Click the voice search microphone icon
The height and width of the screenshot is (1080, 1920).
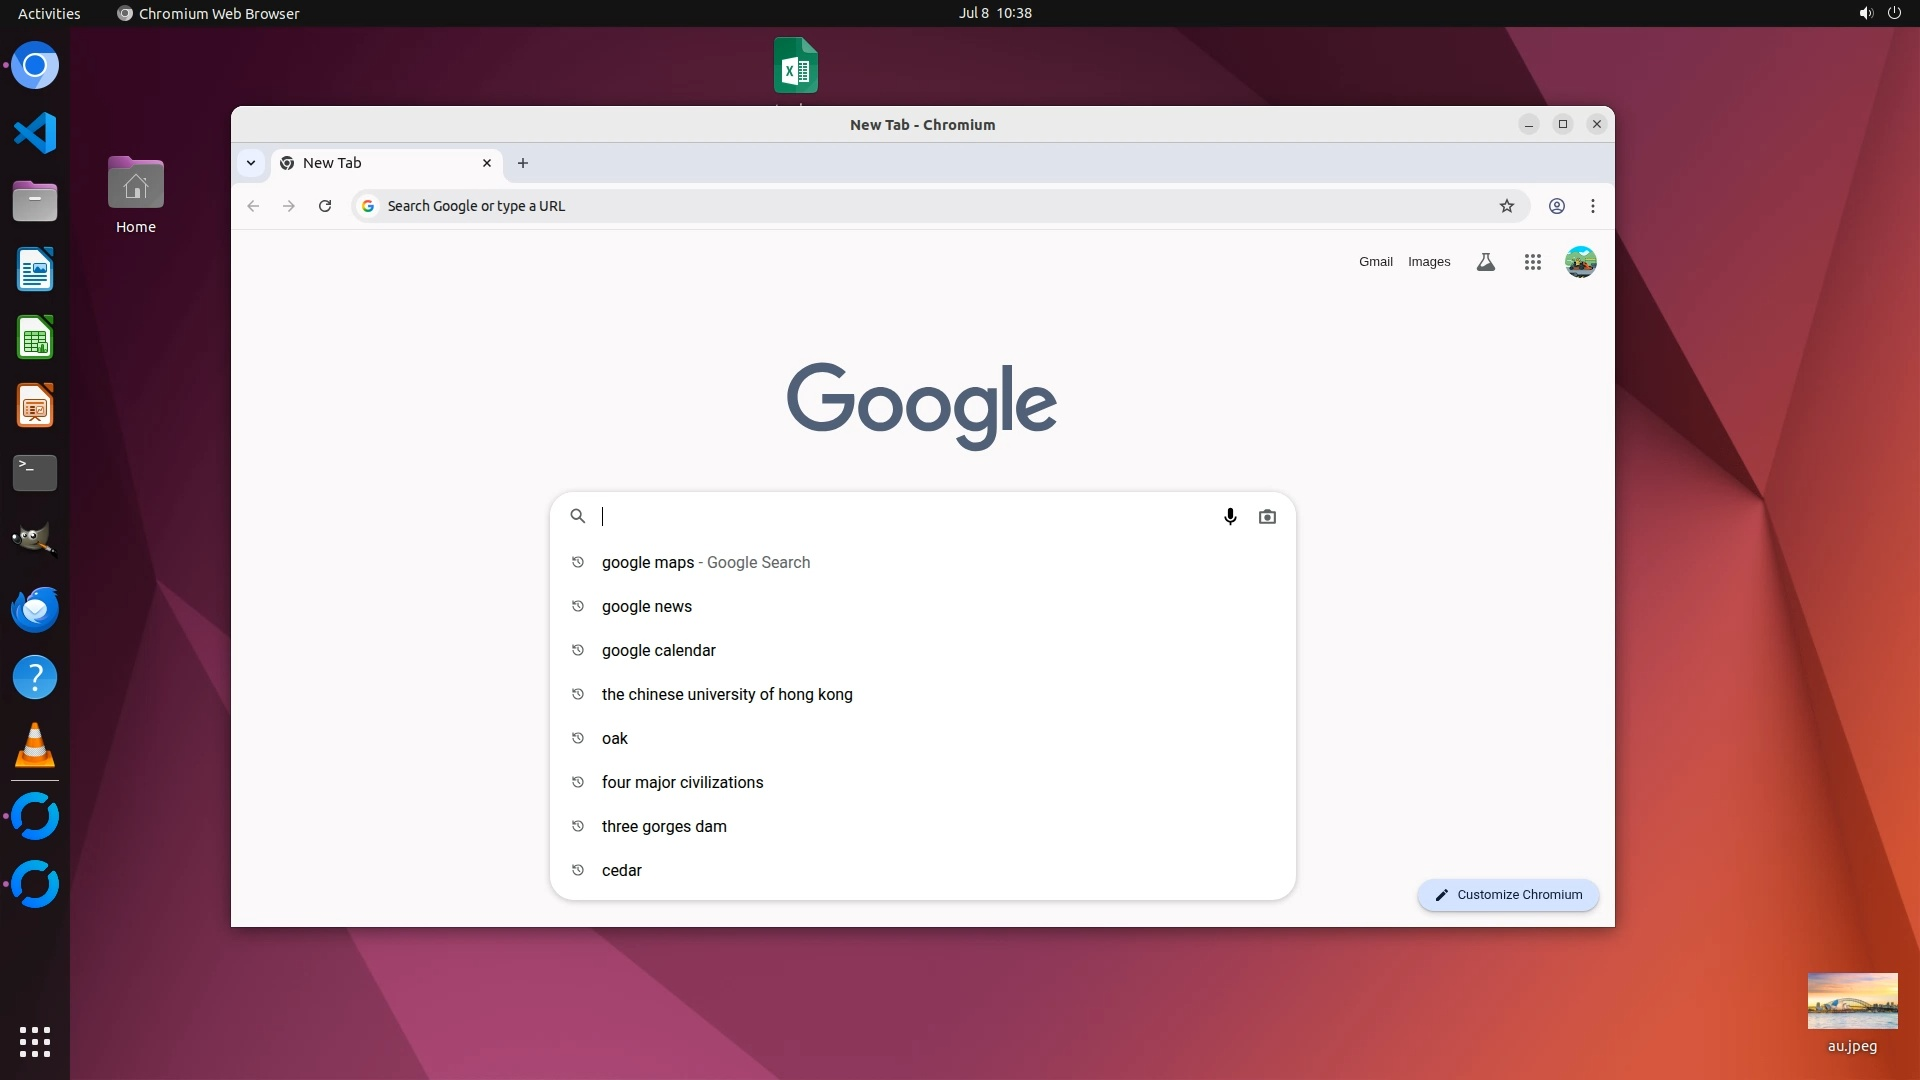pyautogui.click(x=1230, y=516)
